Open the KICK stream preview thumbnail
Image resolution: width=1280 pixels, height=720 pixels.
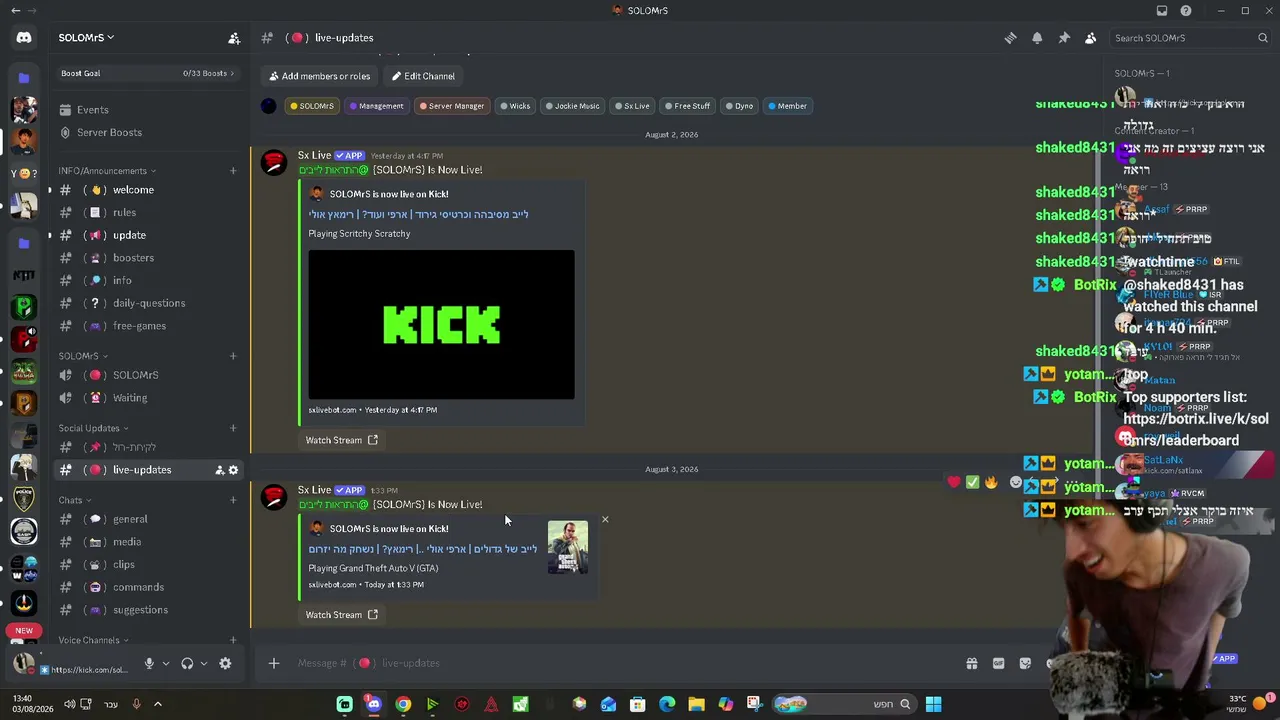pyautogui.click(x=441, y=324)
